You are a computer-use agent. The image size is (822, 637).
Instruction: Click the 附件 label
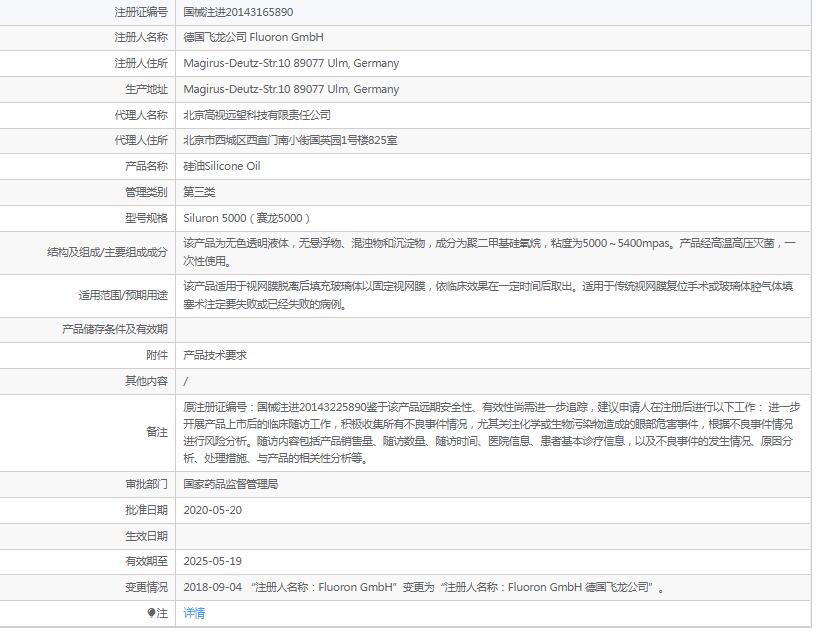(x=157, y=355)
